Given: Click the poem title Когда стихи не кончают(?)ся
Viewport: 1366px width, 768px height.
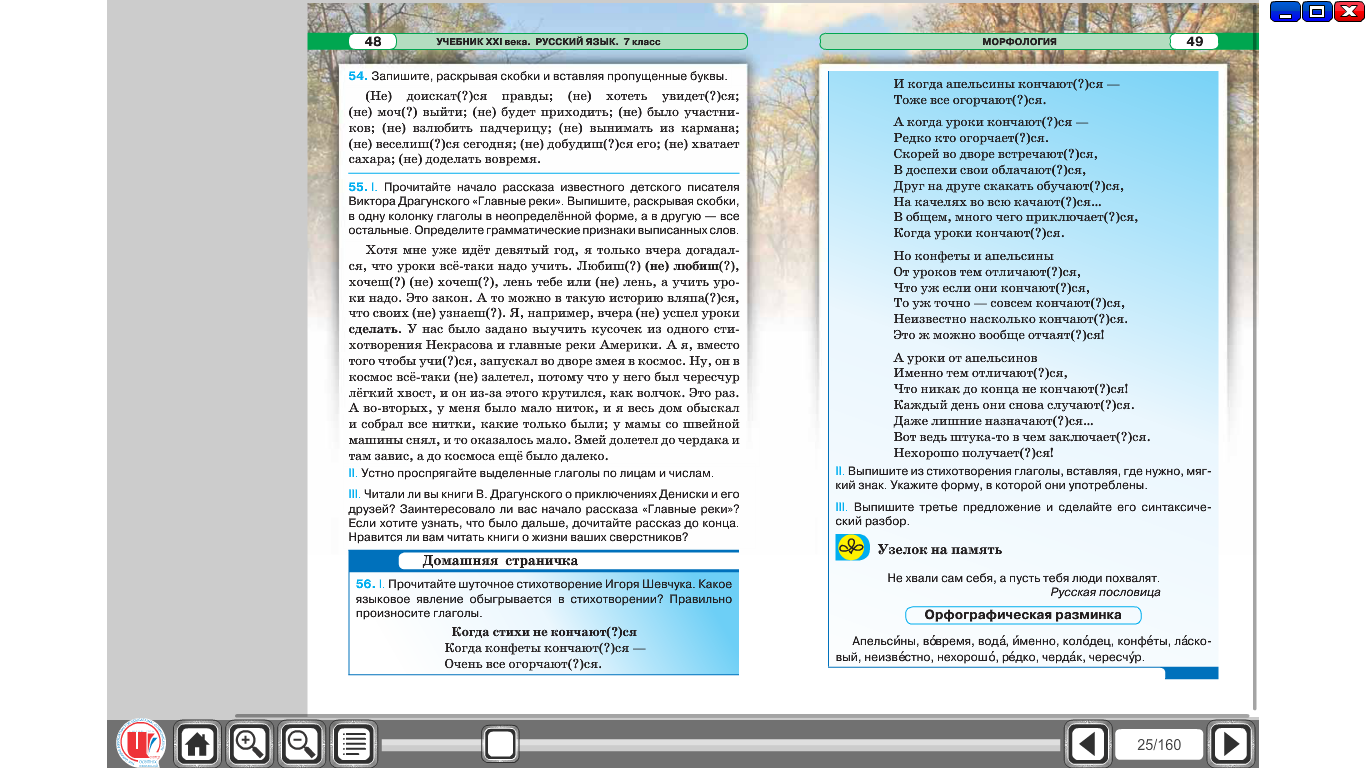Looking at the screenshot, I should [x=544, y=632].
